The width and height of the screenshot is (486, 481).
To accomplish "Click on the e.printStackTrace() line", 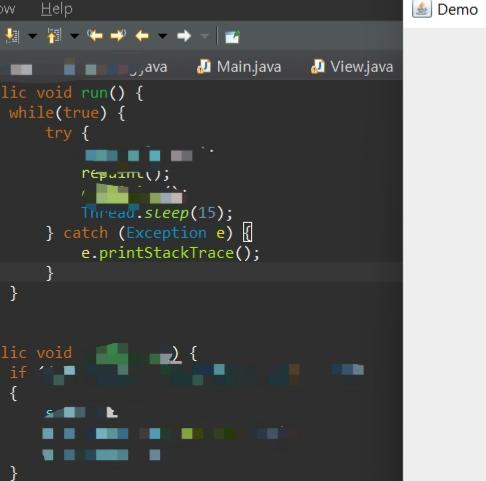I will (x=170, y=253).
